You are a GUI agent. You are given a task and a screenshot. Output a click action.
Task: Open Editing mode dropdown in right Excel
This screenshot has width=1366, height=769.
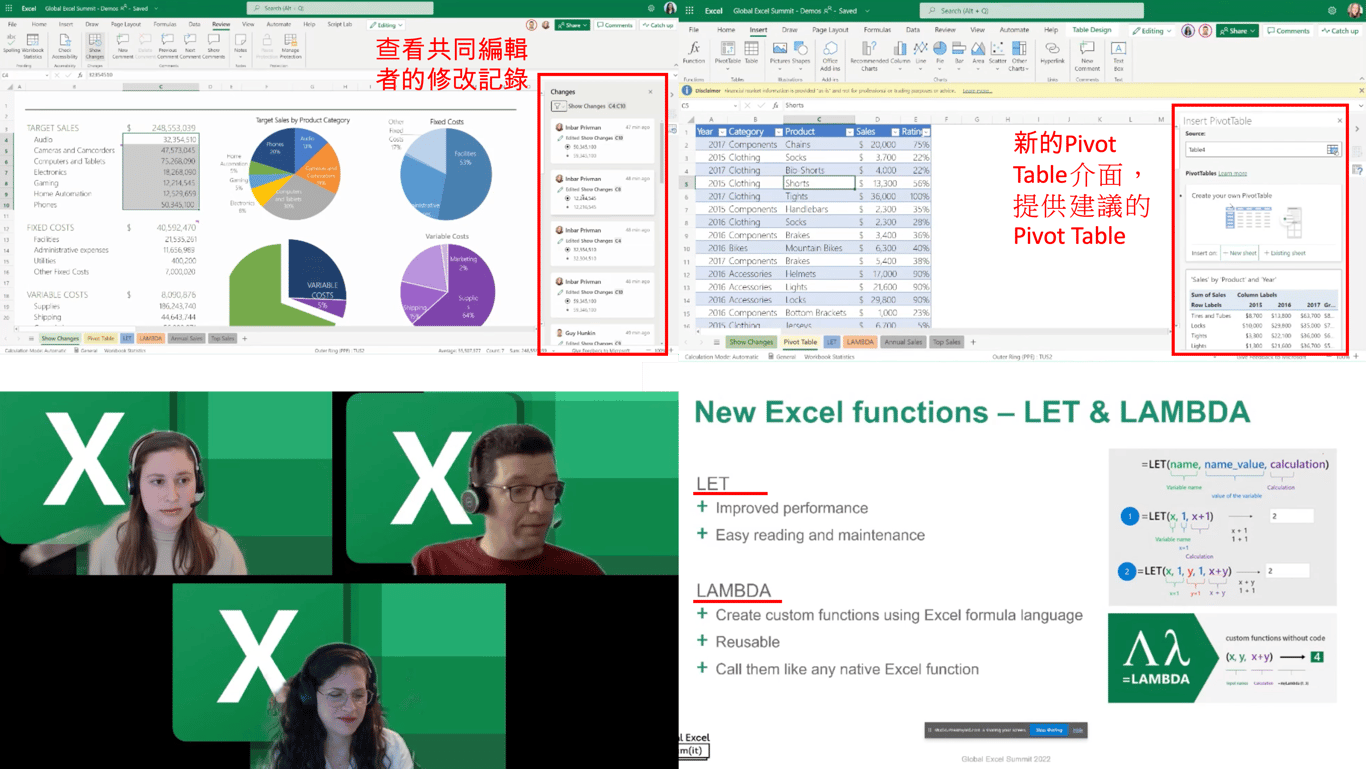coord(1152,31)
